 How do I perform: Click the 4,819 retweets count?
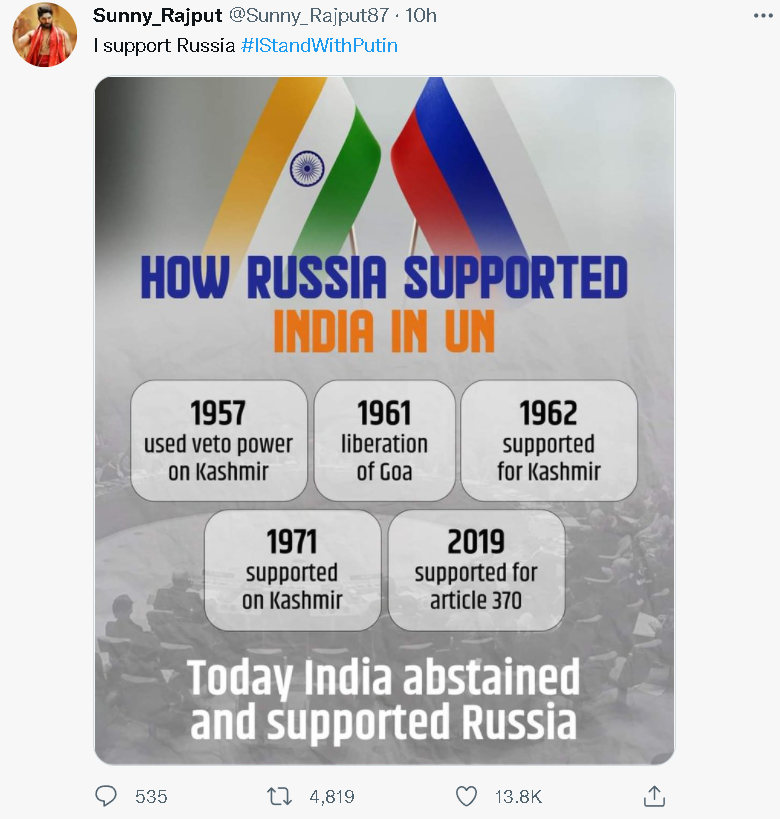click(332, 797)
